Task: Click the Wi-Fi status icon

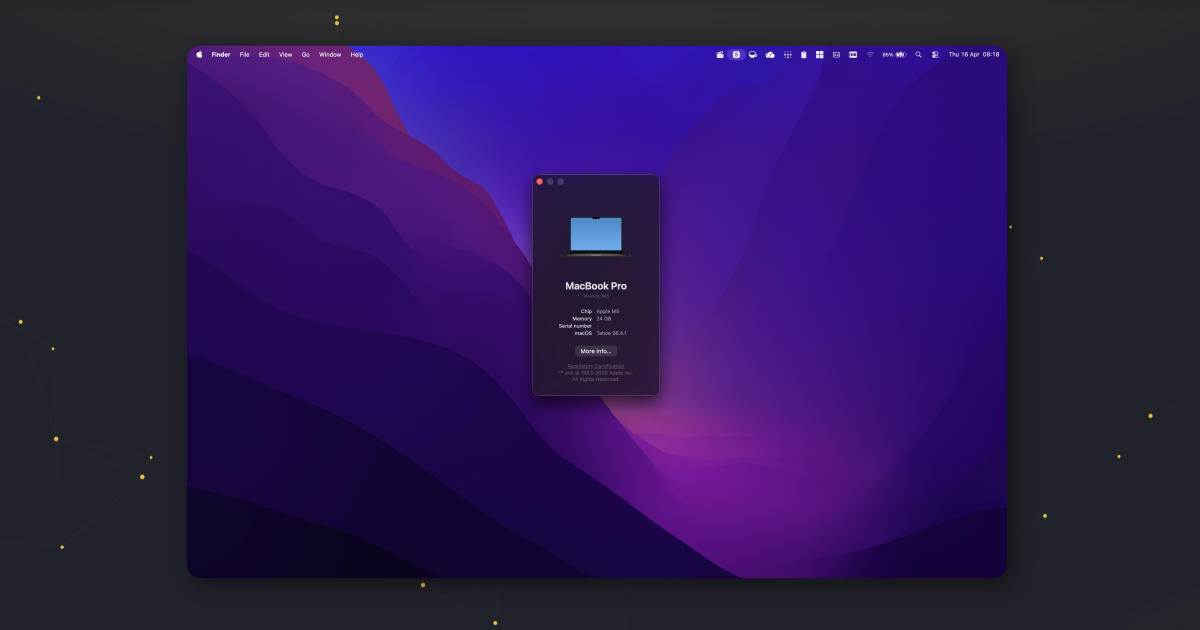Action: pos(870,55)
